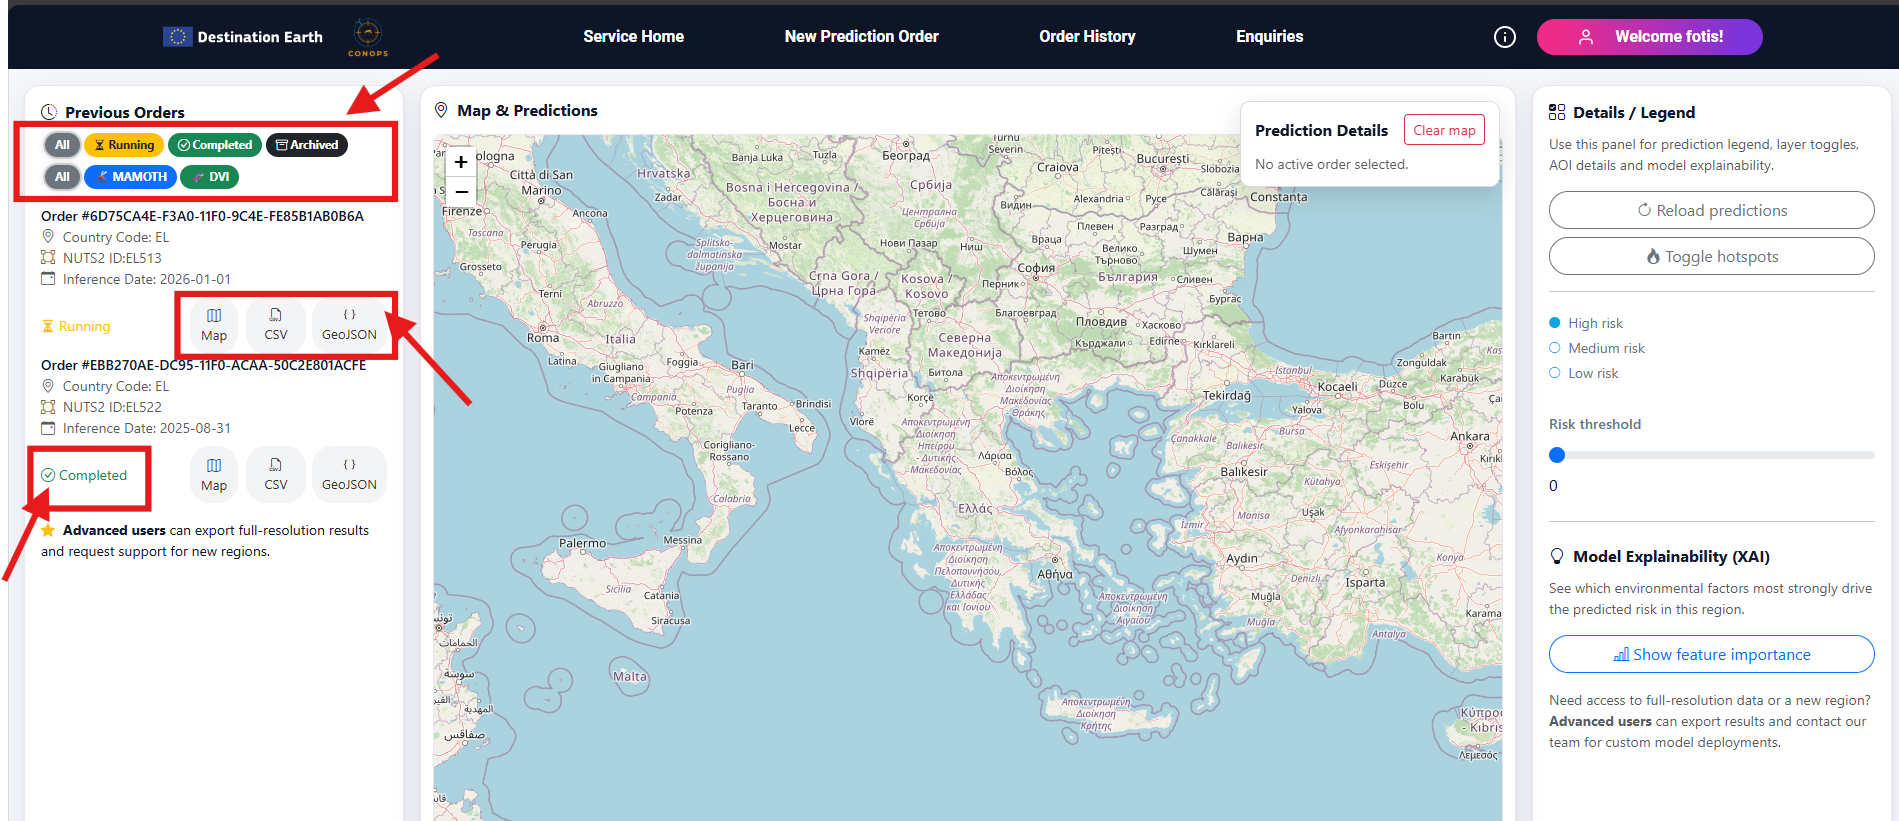
Task: Zoom out on the map
Action: tap(461, 191)
